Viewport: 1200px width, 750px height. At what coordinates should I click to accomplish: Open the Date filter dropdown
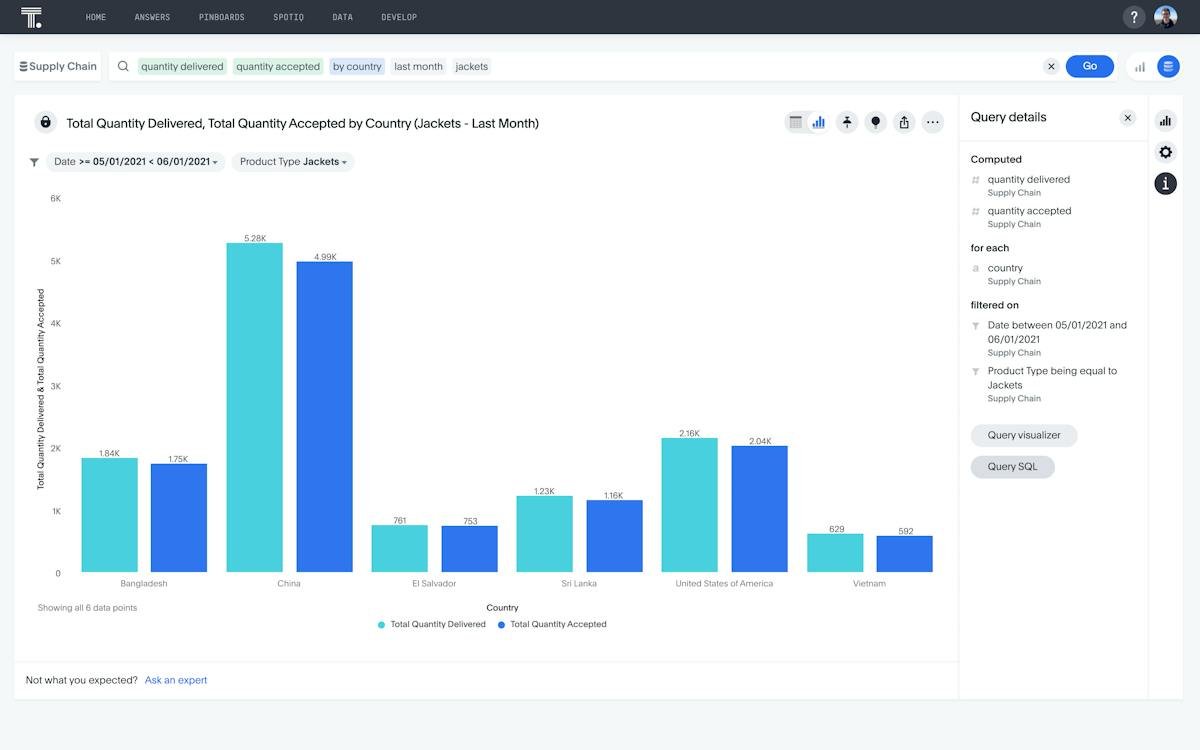pos(136,162)
